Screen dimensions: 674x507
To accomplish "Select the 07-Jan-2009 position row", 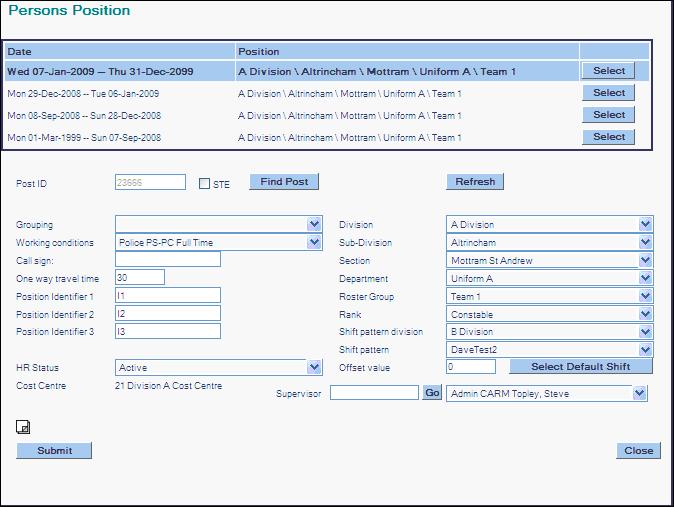I will click(x=608, y=71).
